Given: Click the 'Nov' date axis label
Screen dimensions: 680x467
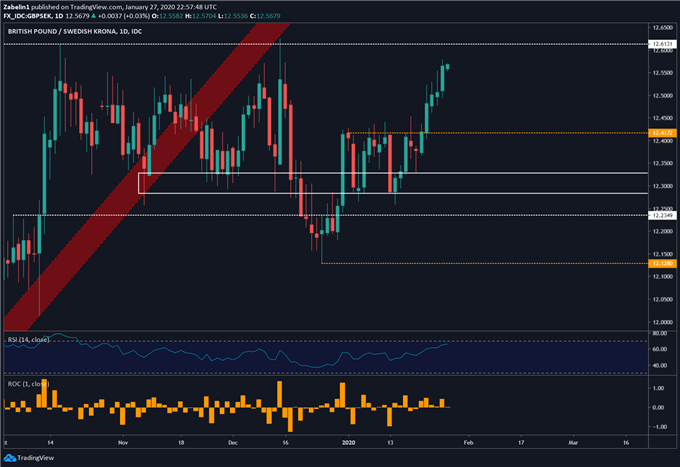Looking at the screenshot, I should pos(123,443).
